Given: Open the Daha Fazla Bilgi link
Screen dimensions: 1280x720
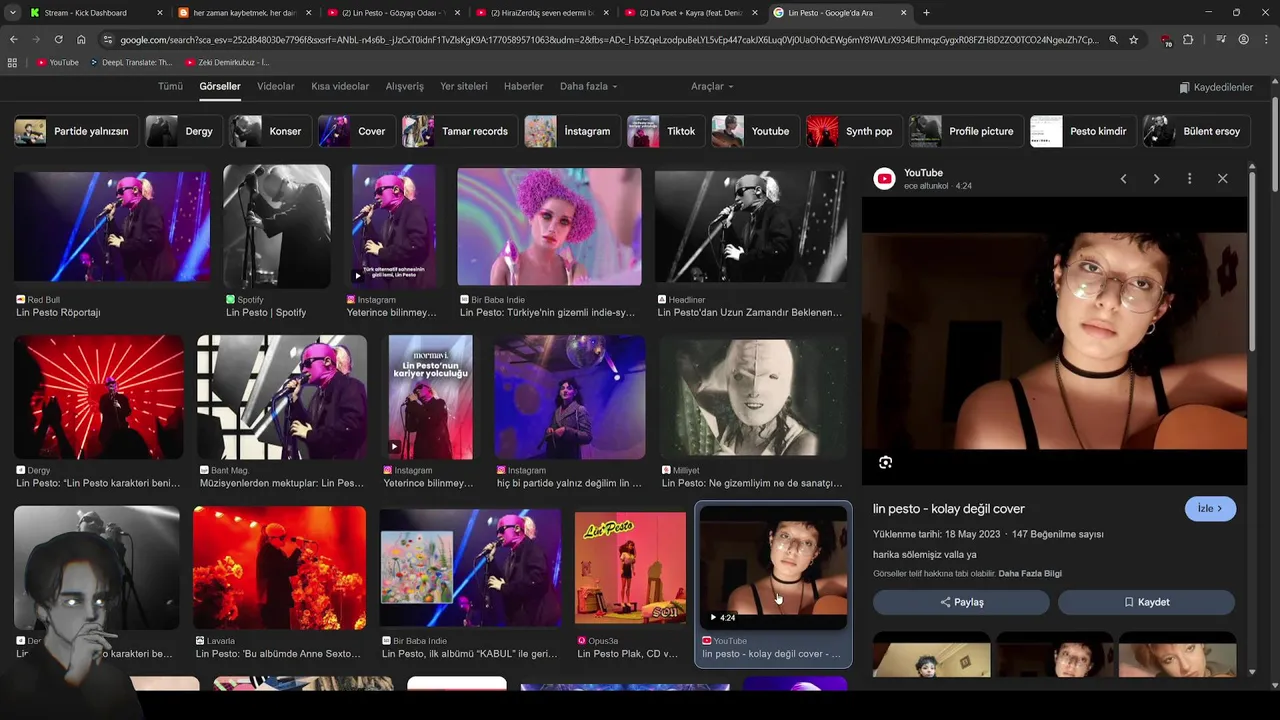Looking at the screenshot, I should click(1030, 573).
